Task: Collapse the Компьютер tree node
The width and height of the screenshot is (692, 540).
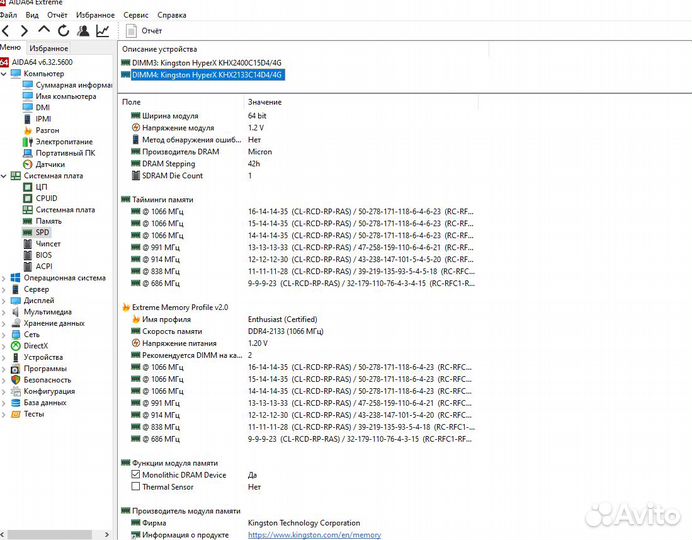Action: (4, 74)
